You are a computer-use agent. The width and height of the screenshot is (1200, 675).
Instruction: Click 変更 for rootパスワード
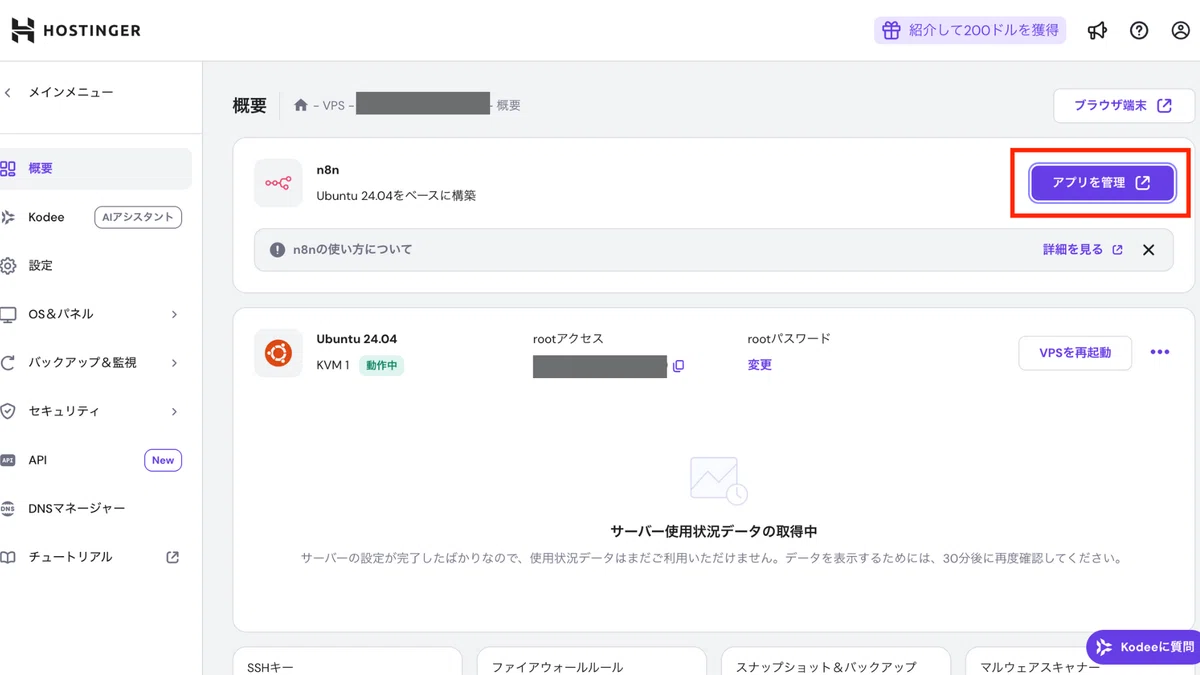760,365
